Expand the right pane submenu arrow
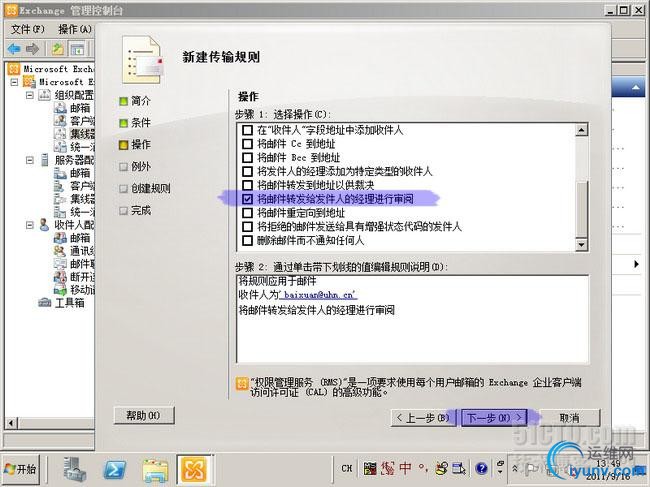 click(x=636, y=264)
